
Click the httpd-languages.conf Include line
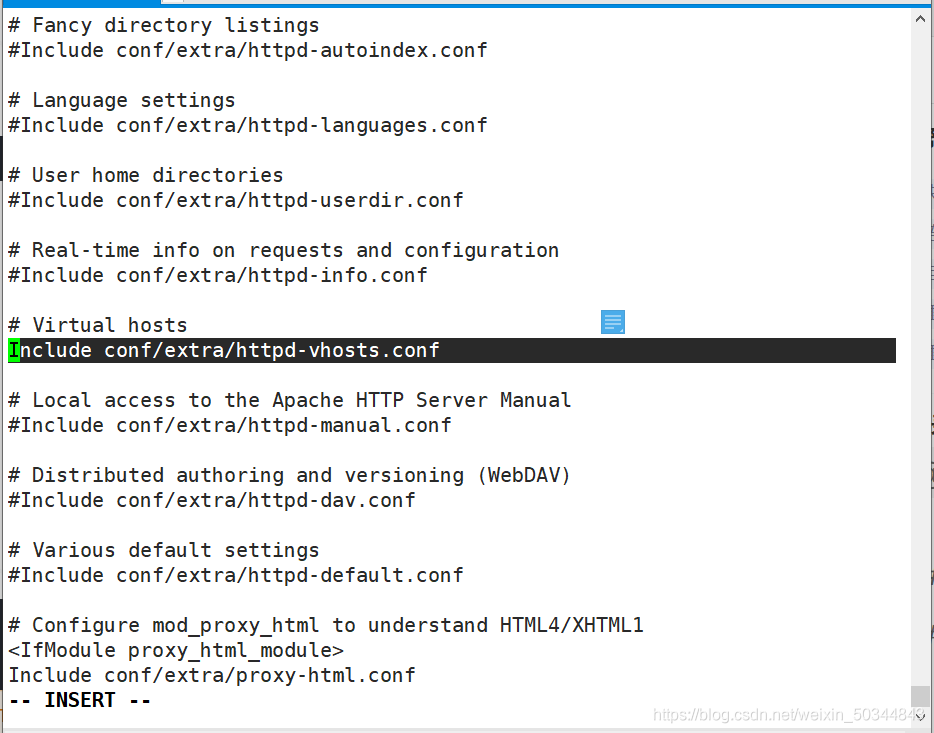(248, 126)
